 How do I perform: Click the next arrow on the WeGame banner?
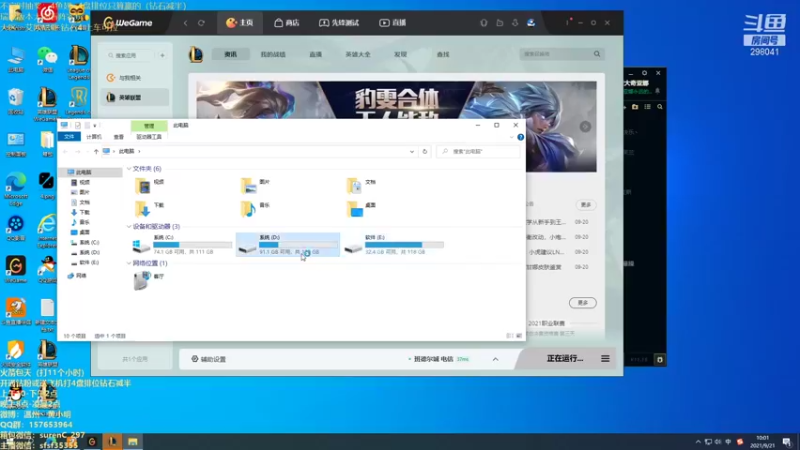pyautogui.click(x=585, y=127)
